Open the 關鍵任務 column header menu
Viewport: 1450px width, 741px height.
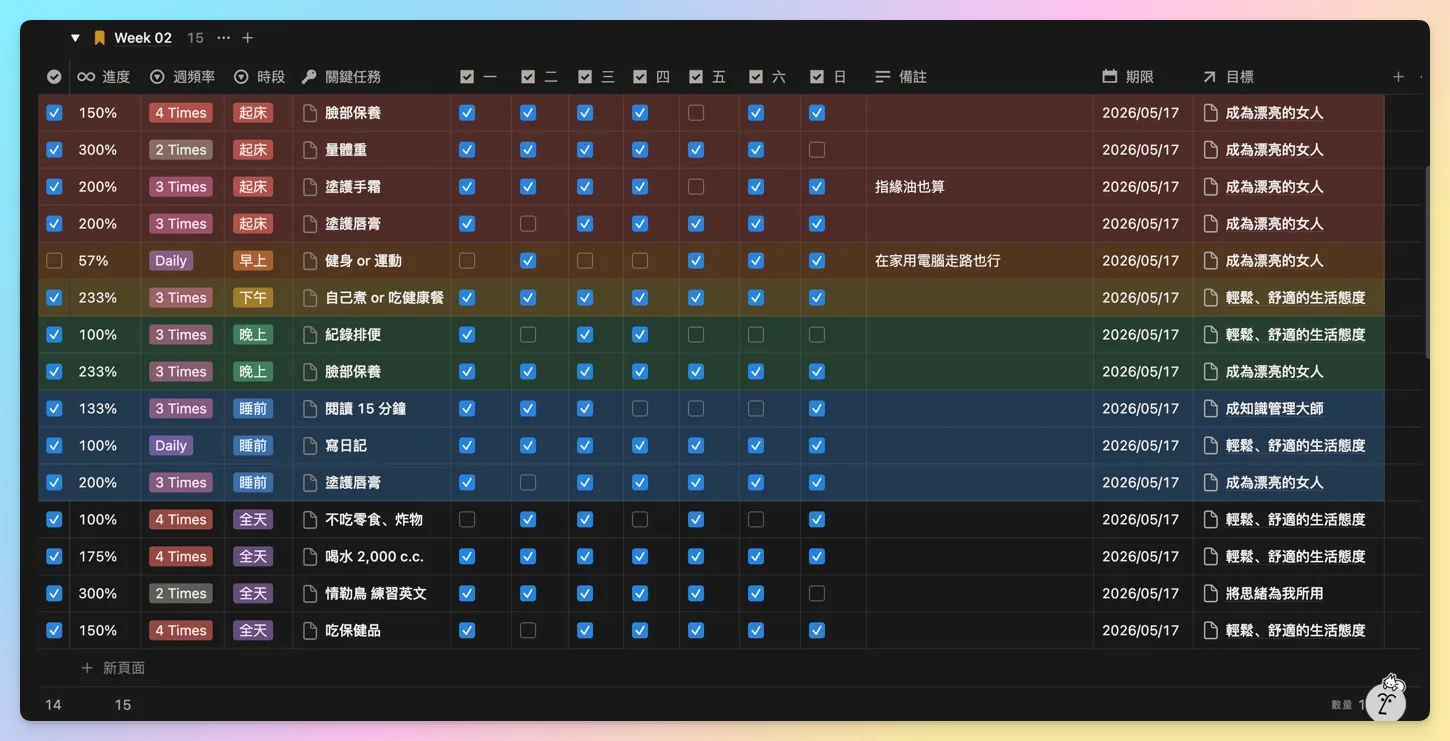click(341, 77)
